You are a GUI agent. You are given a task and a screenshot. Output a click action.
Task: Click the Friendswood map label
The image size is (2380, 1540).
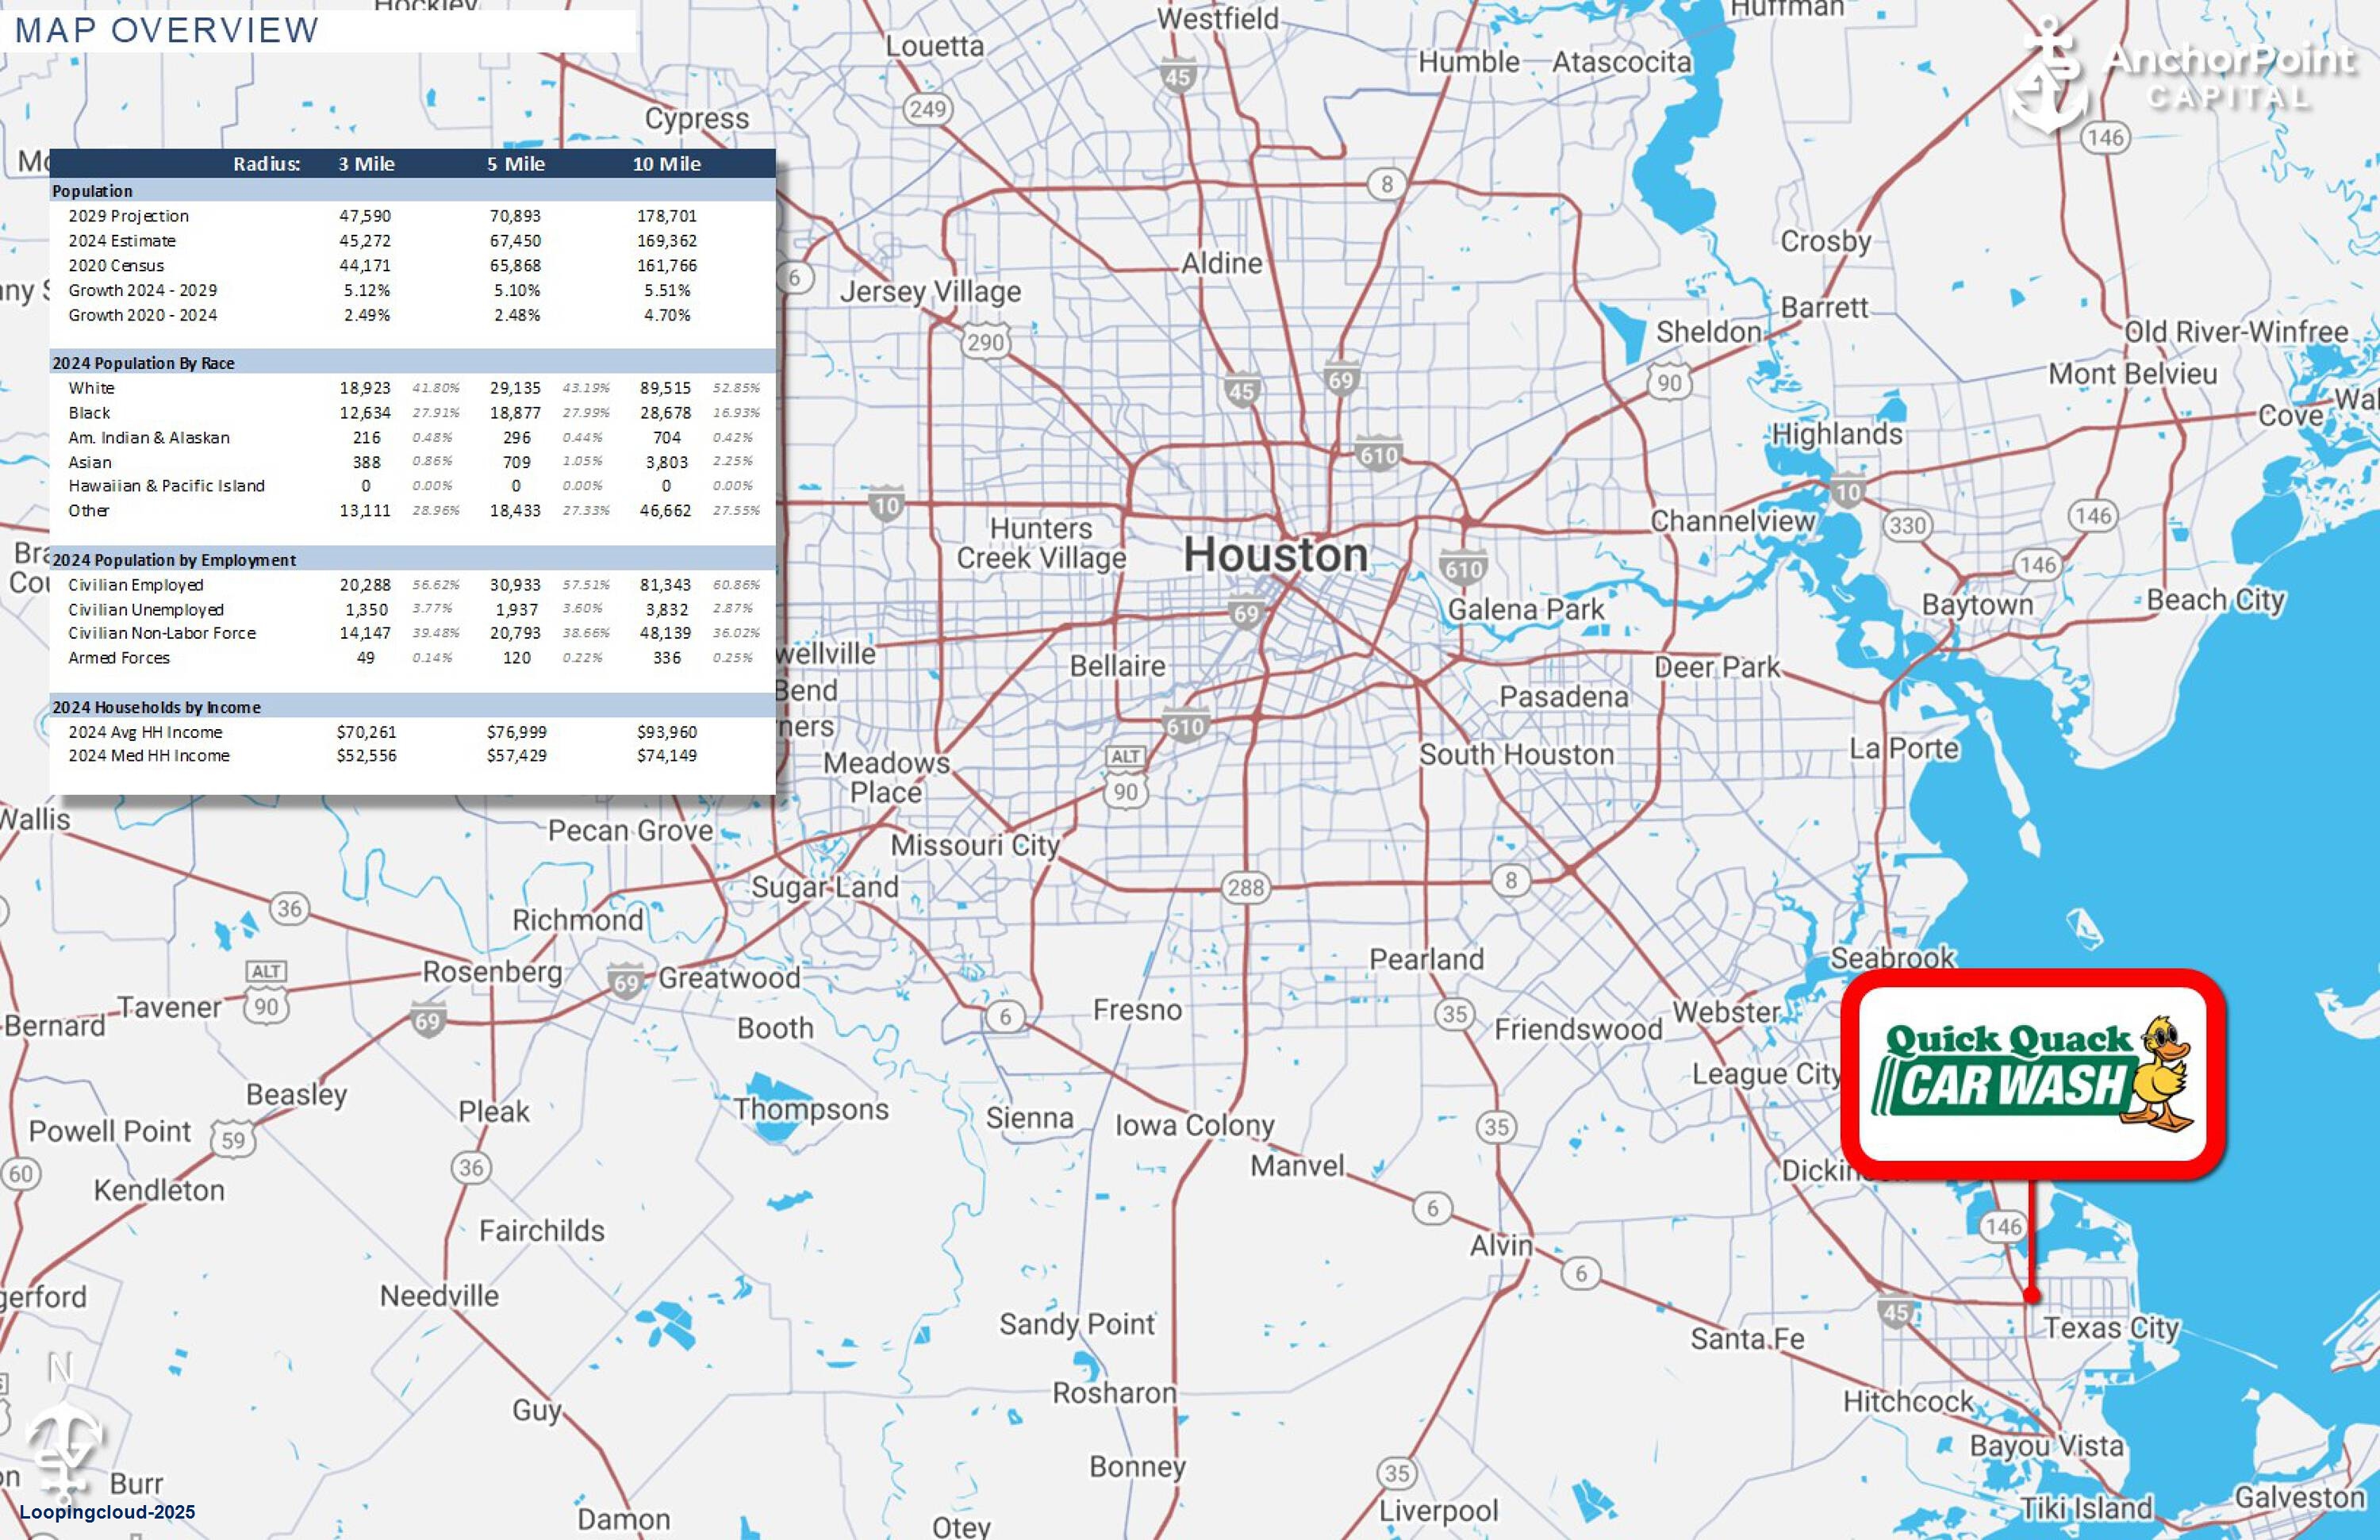pos(1578,1030)
